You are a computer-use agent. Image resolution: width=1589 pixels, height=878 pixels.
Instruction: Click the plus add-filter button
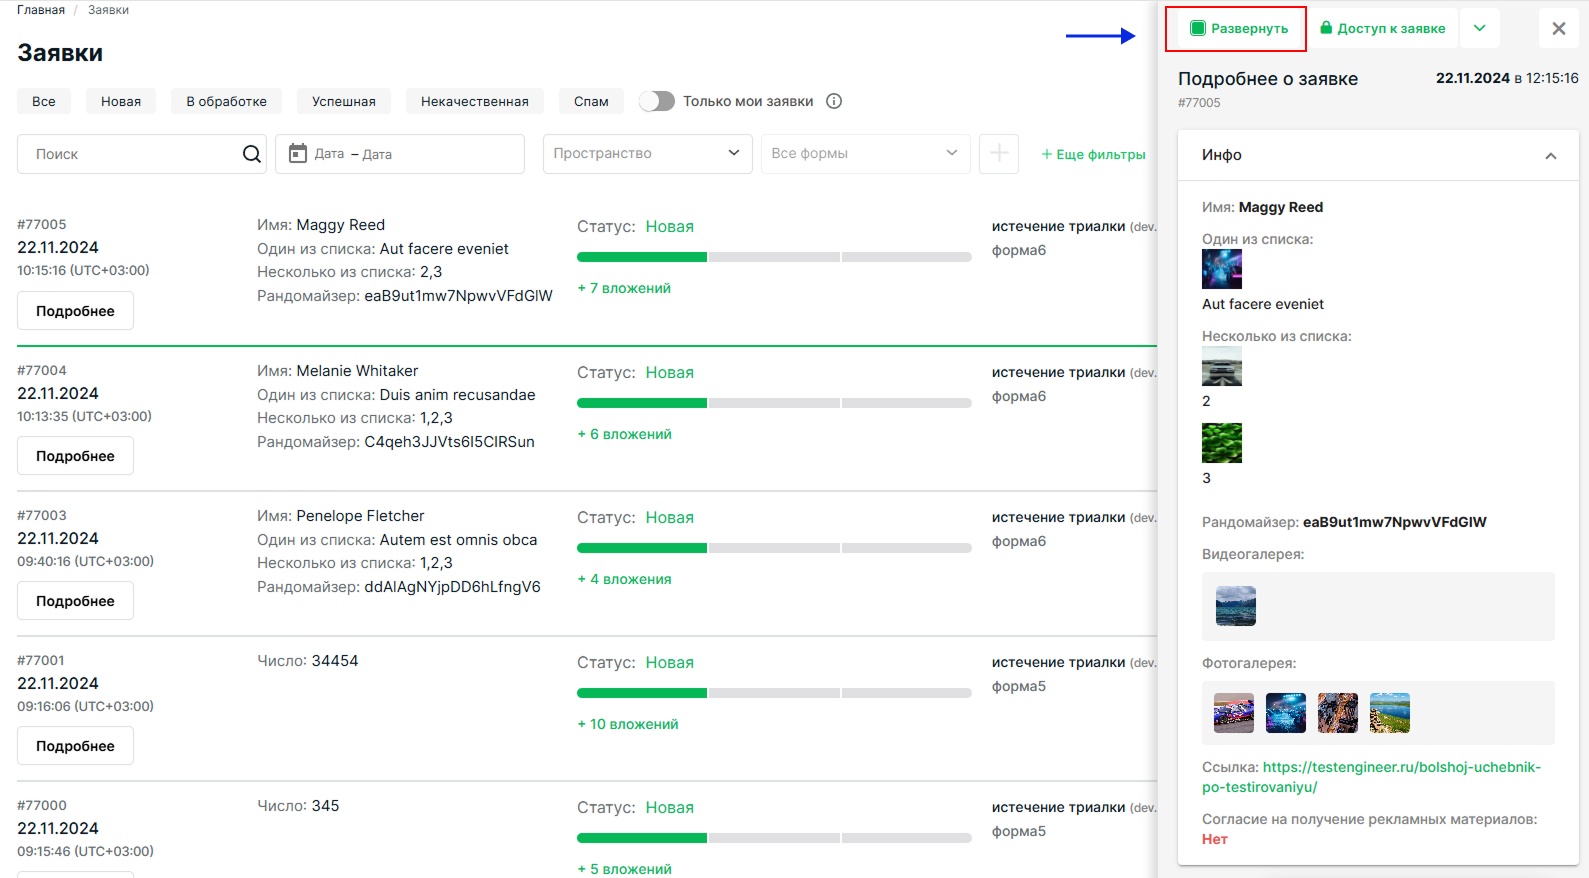point(998,154)
